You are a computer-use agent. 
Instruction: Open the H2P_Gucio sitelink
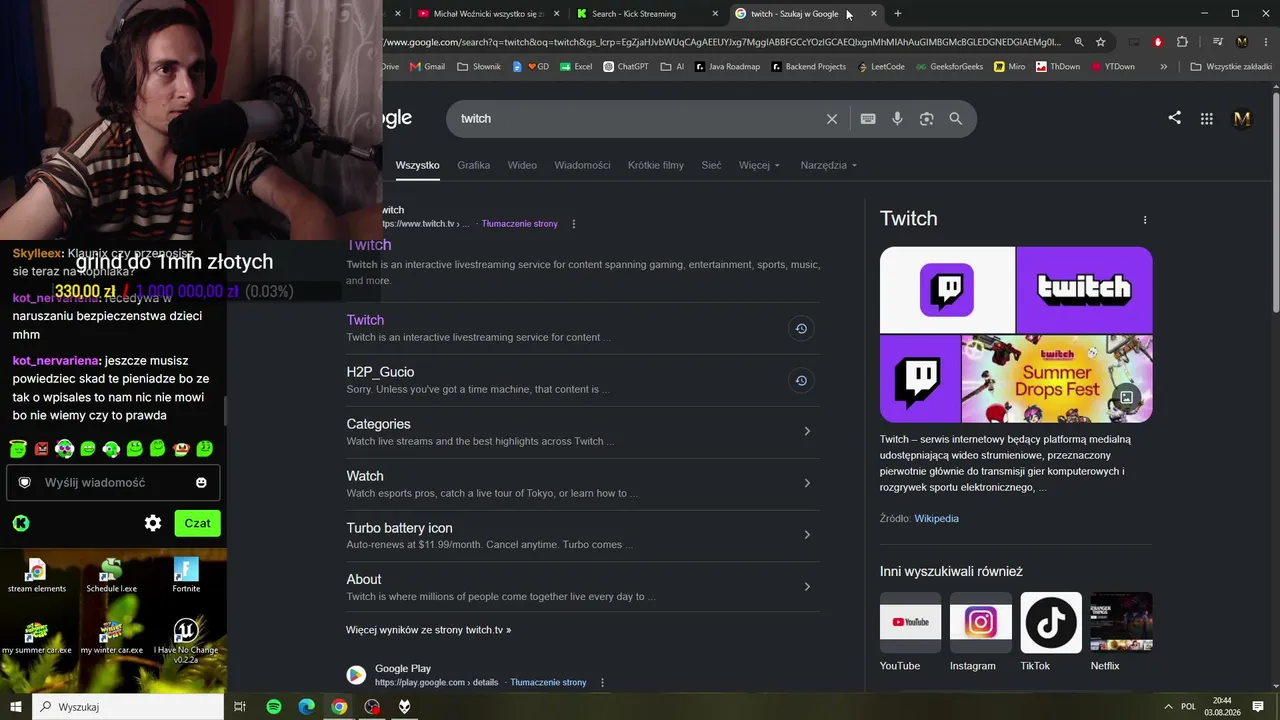[380, 372]
